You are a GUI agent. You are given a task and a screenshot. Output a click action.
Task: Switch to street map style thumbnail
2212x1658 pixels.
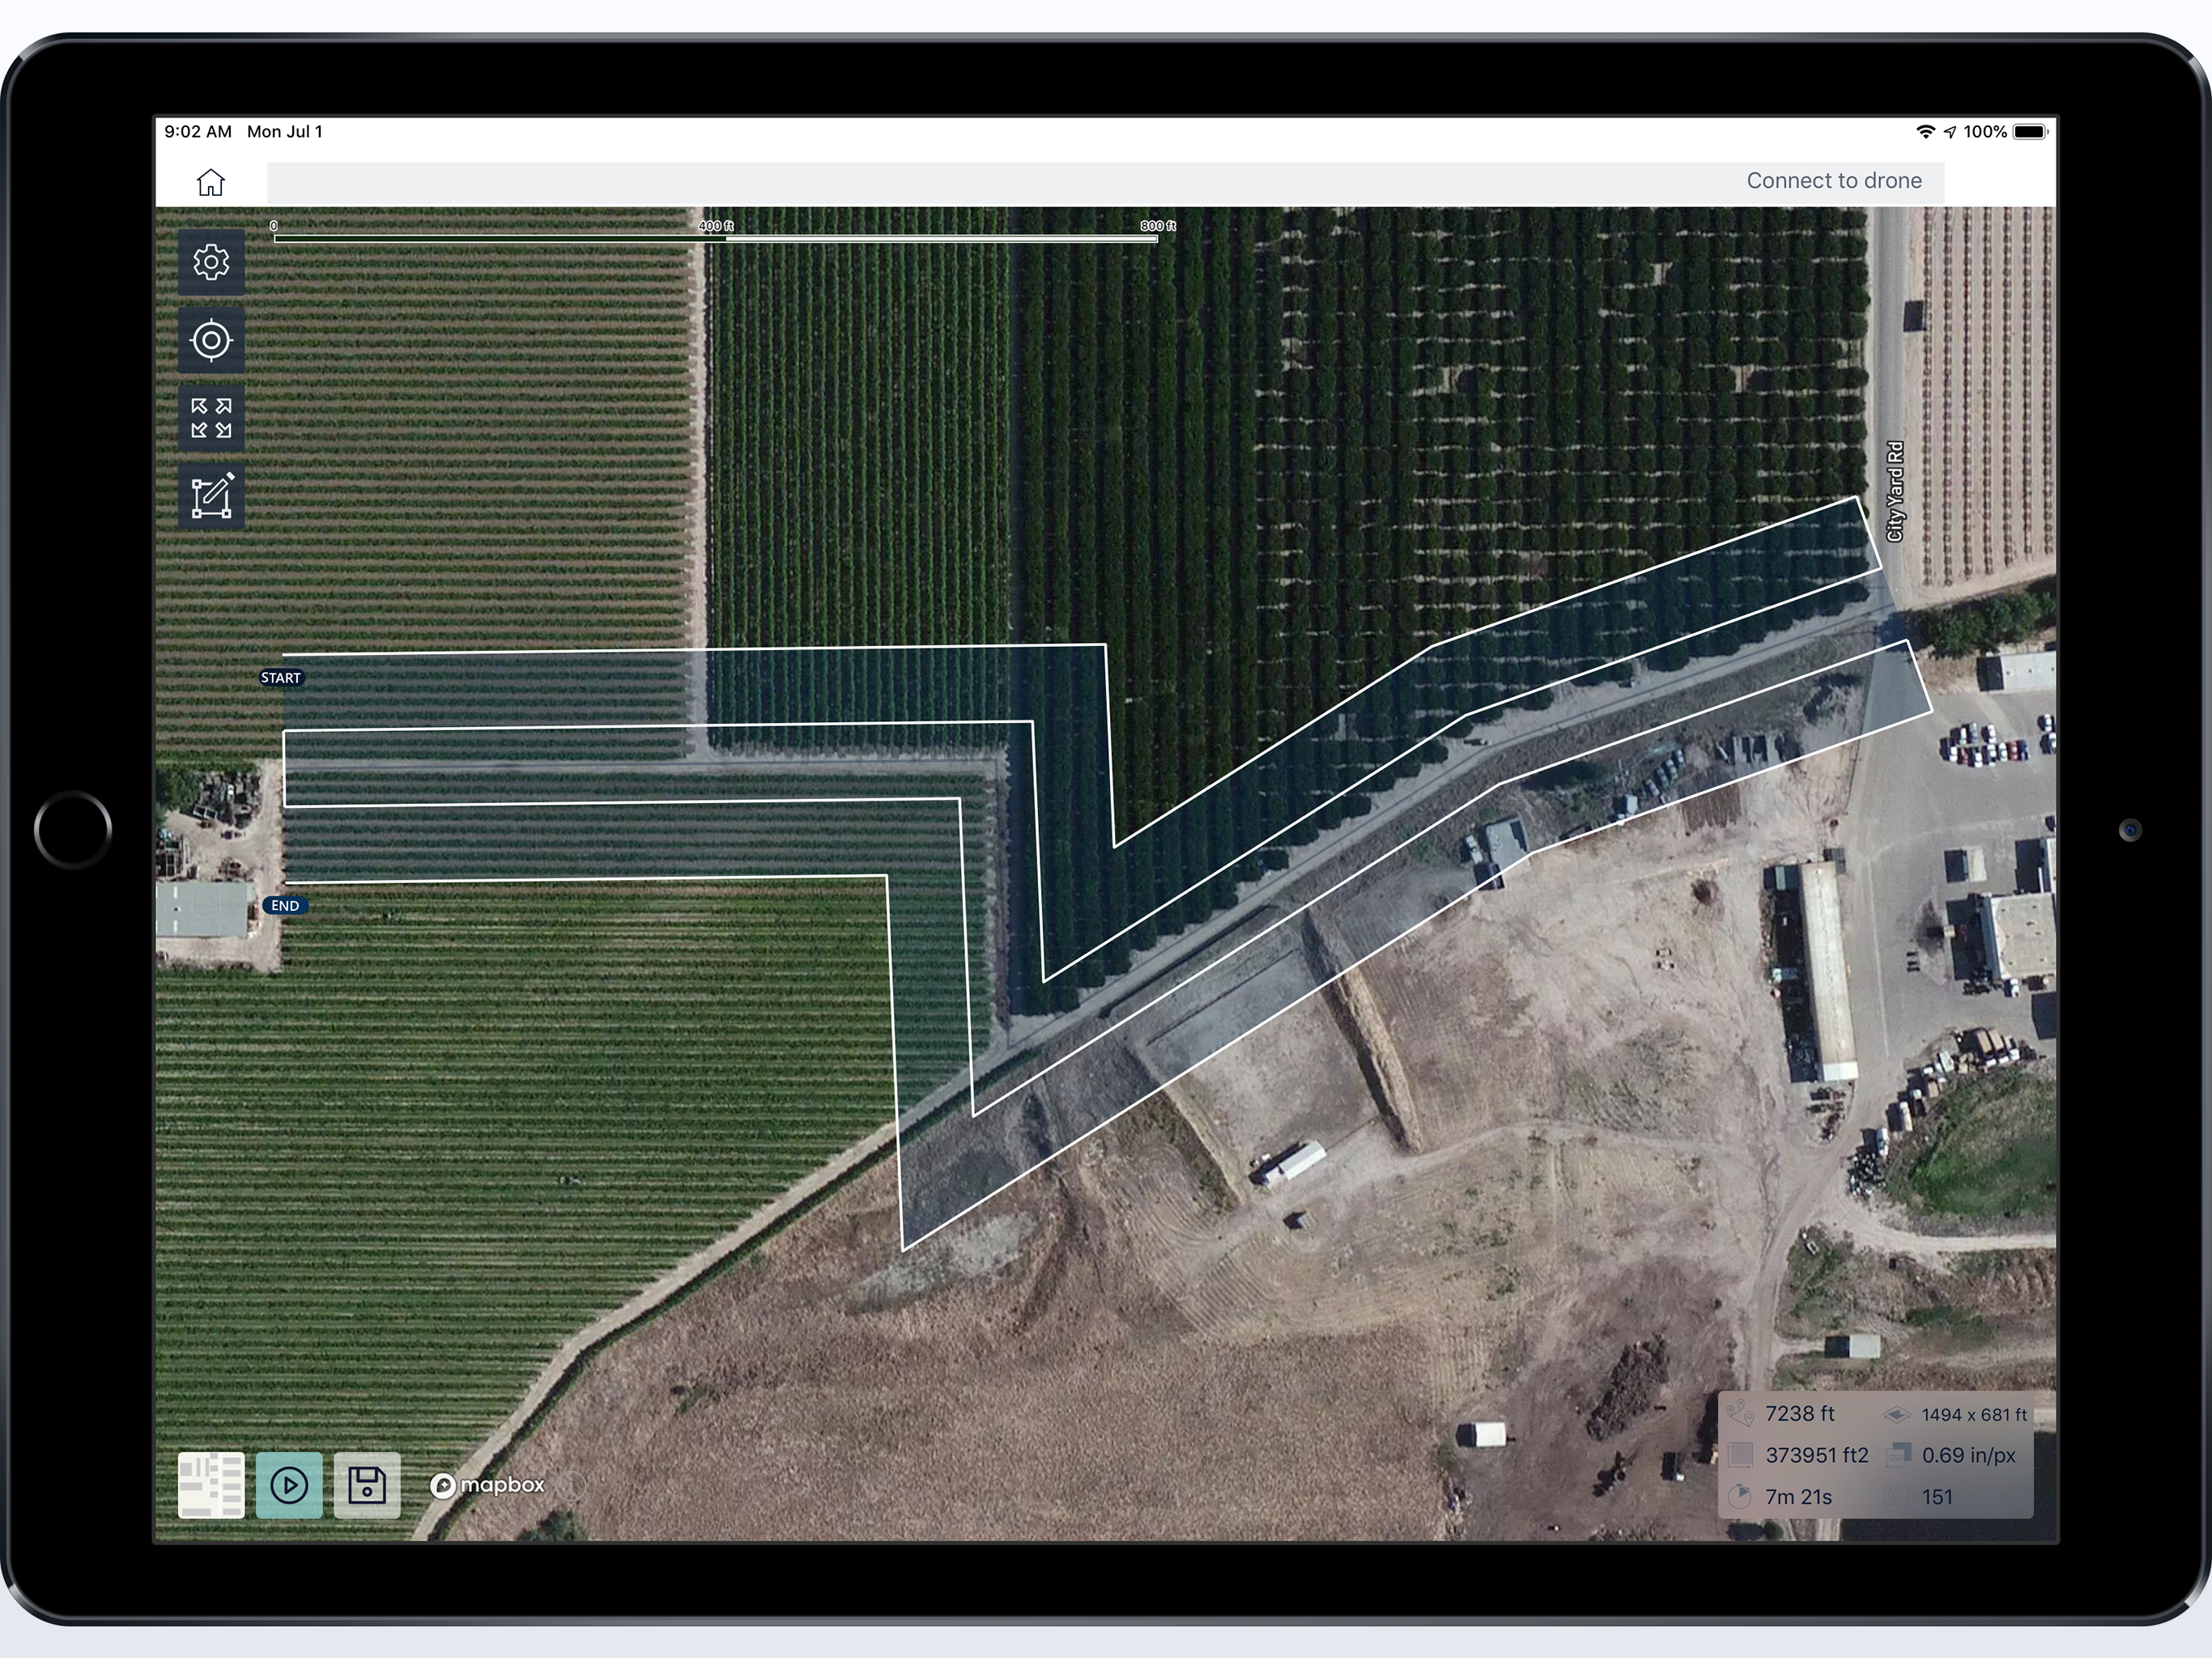click(211, 1485)
